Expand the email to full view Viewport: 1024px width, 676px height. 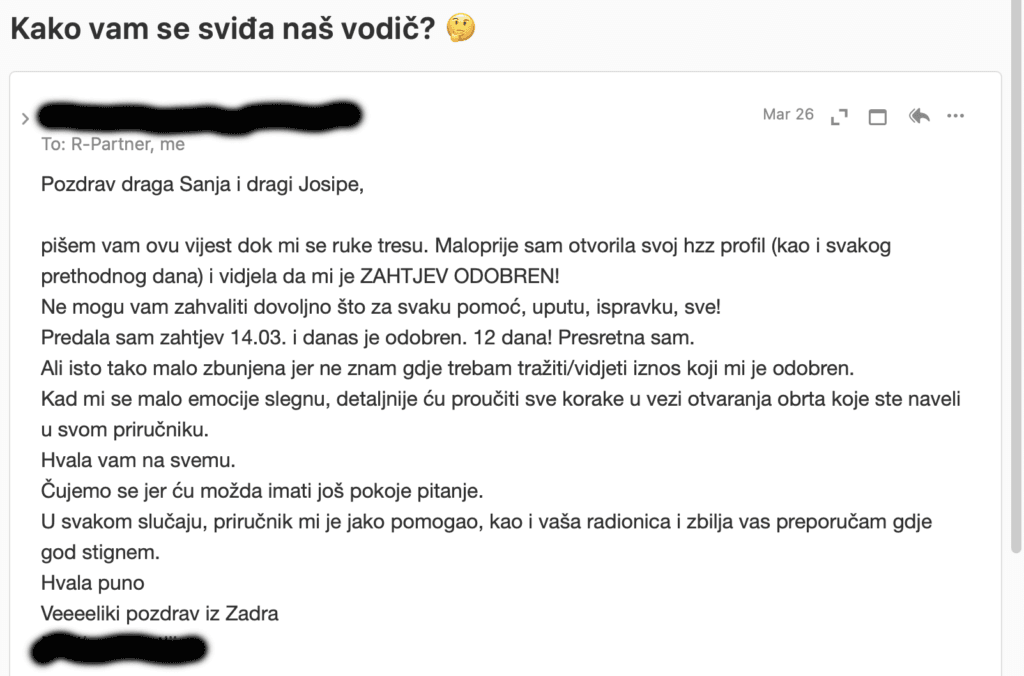pos(839,117)
